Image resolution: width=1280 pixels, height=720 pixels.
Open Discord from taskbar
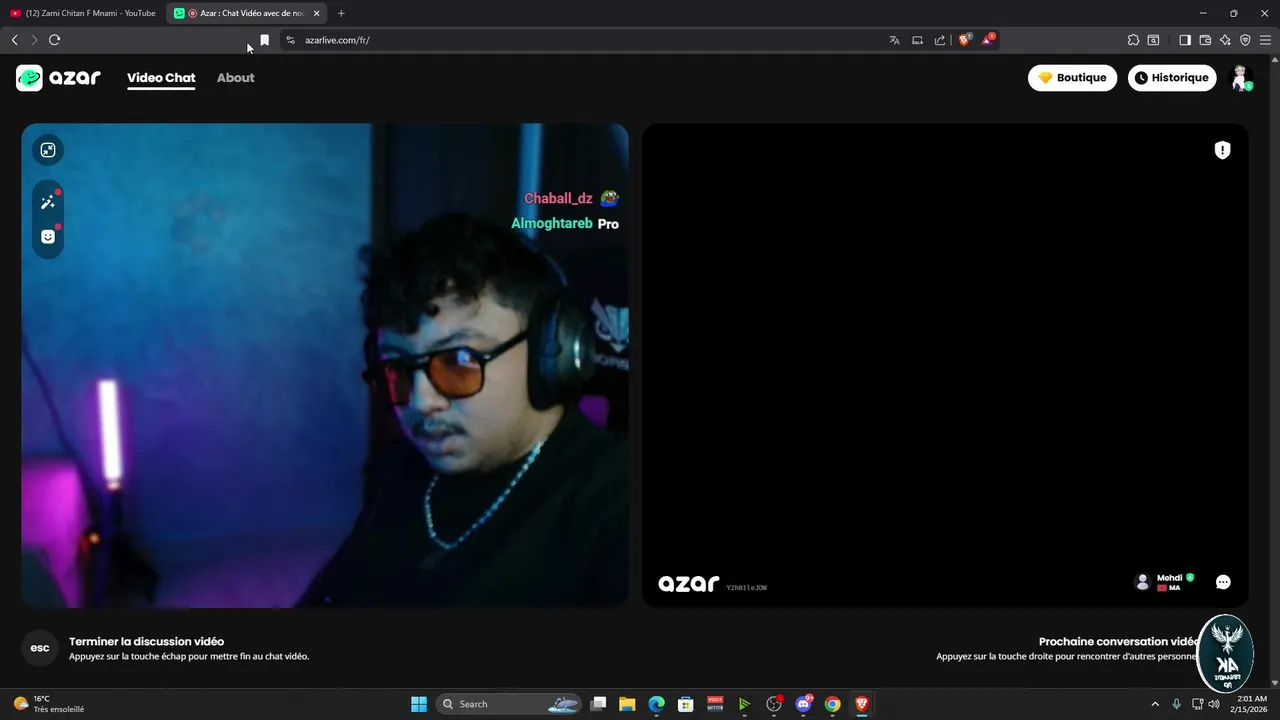[x=803, y=704]
